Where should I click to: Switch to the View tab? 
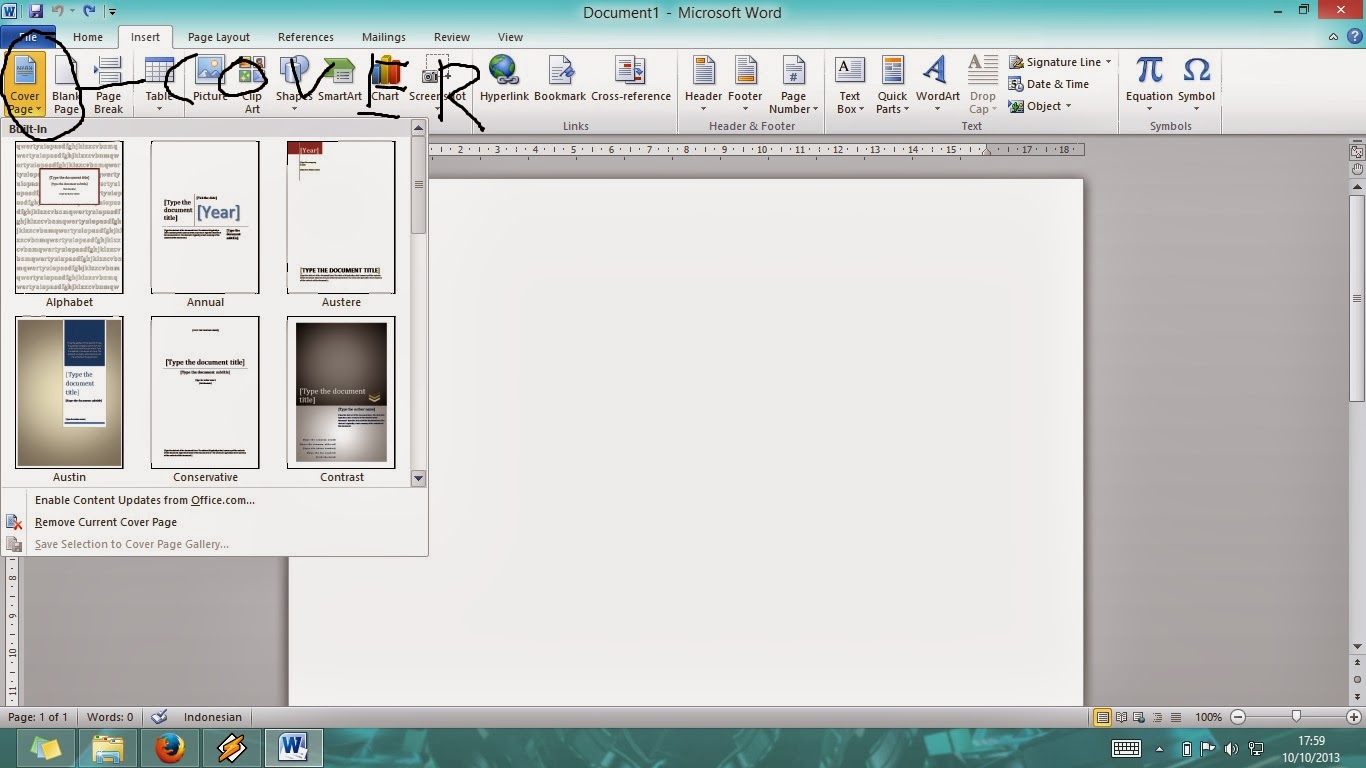pyautogui.click(x=510, y=37)
